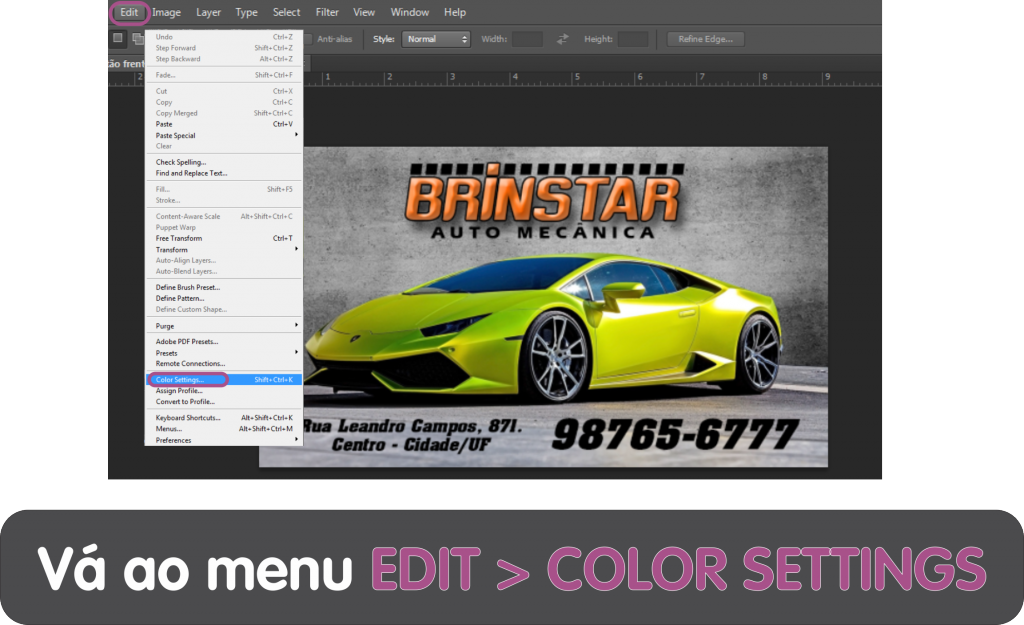This screenshot has width=1024, height=625.
Task: Expand the Purge submenu
Action: pyautogui.click(x=223, y=326)
